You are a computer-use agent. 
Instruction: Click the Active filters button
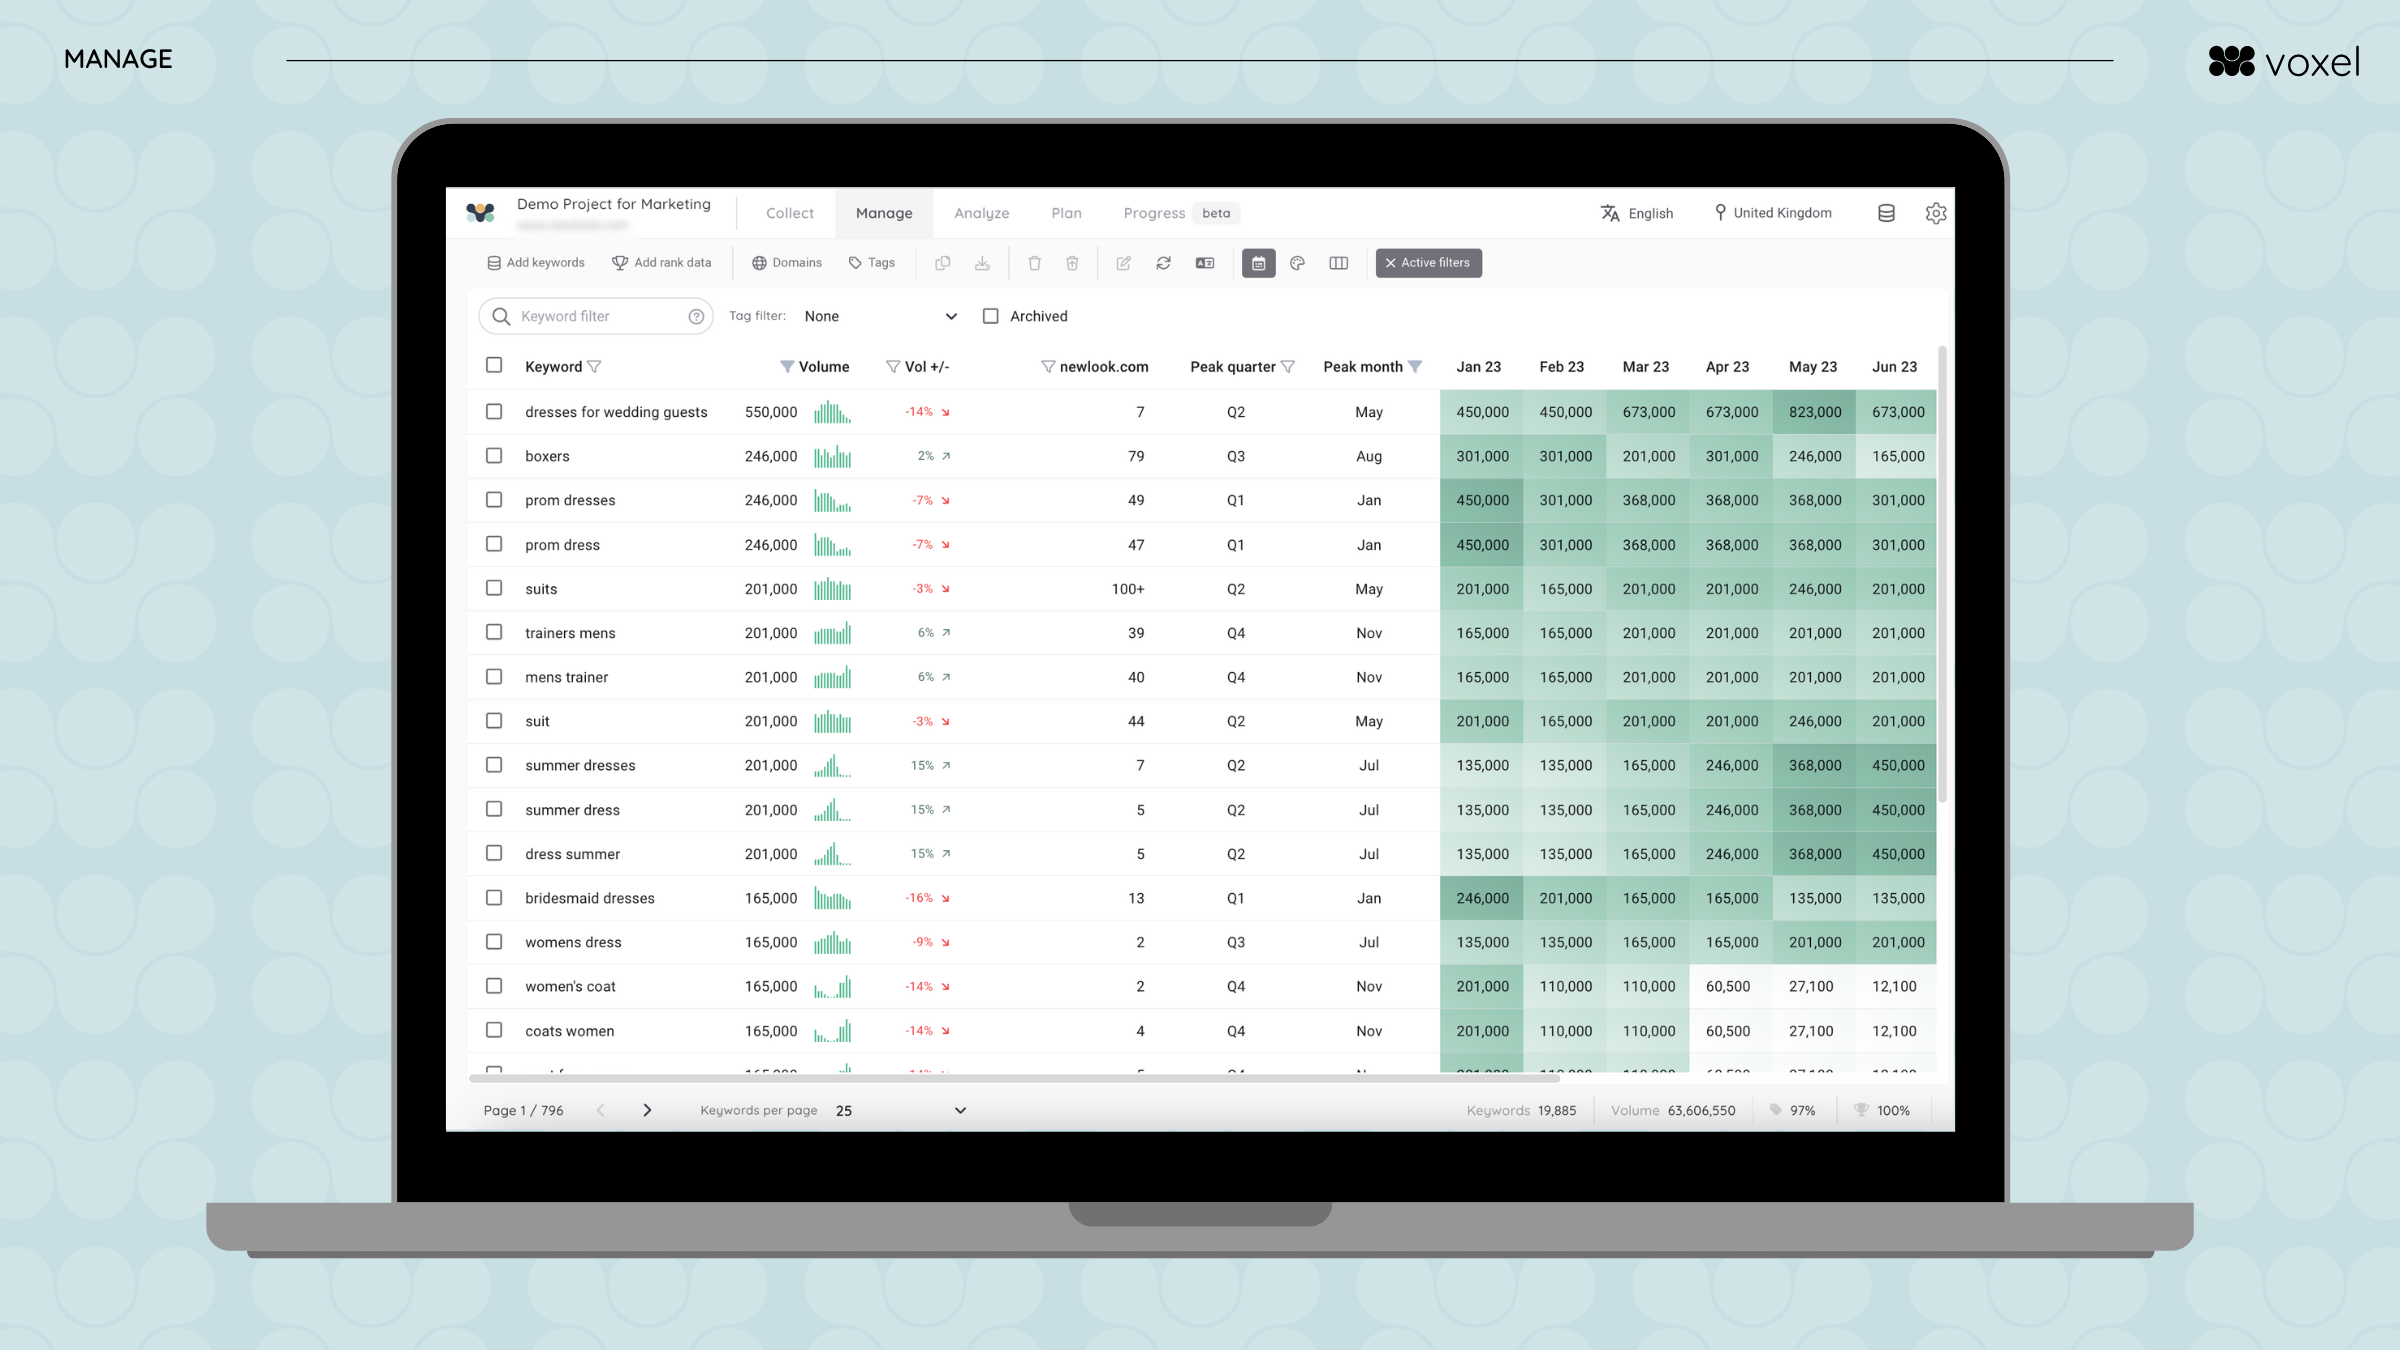point(1428,263)
